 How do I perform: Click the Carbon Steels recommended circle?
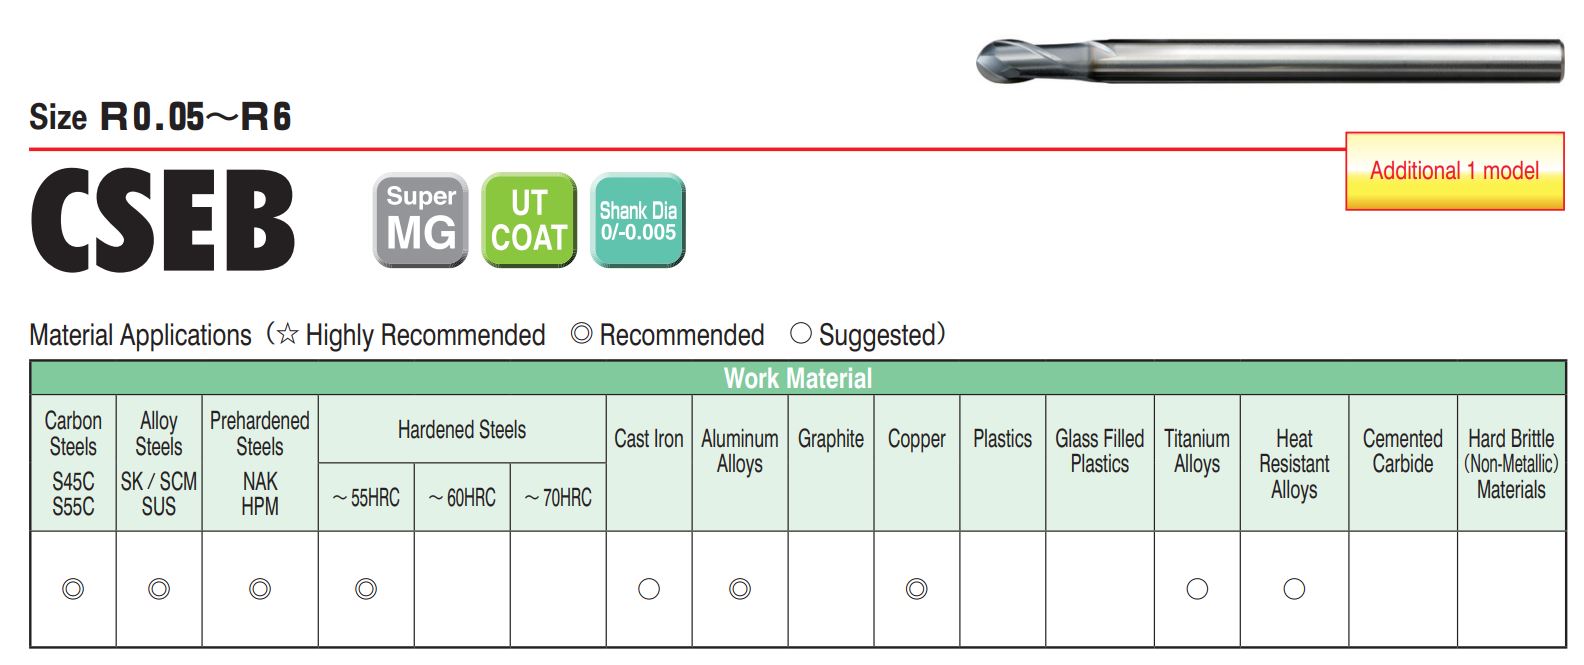click(x=73, y=589)
